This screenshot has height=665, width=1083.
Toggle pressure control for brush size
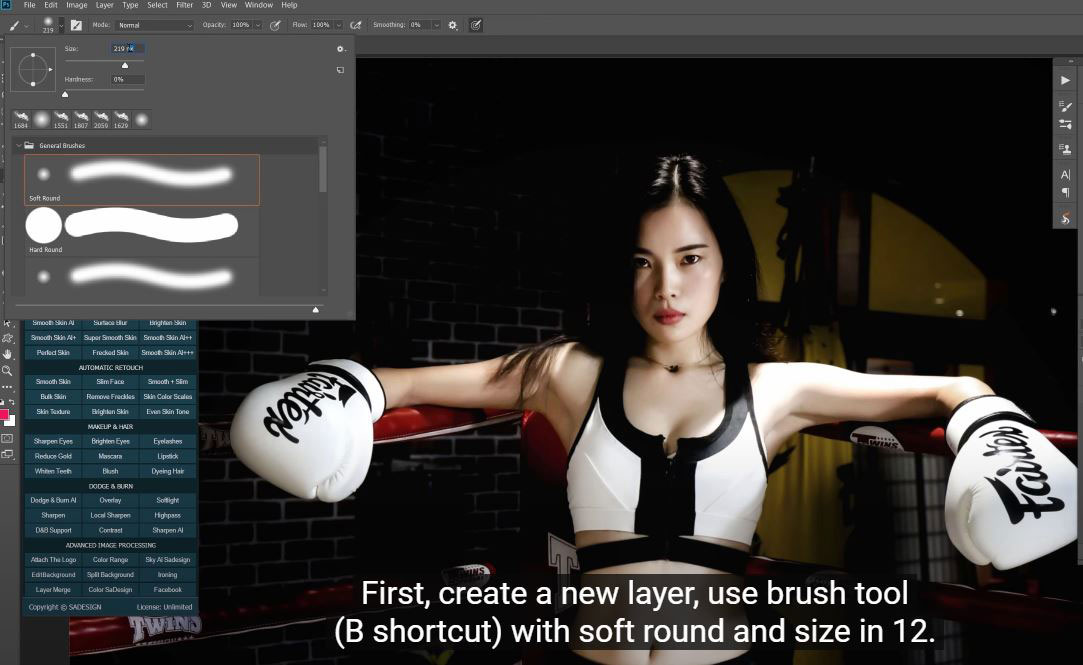(x=476, y=25)
